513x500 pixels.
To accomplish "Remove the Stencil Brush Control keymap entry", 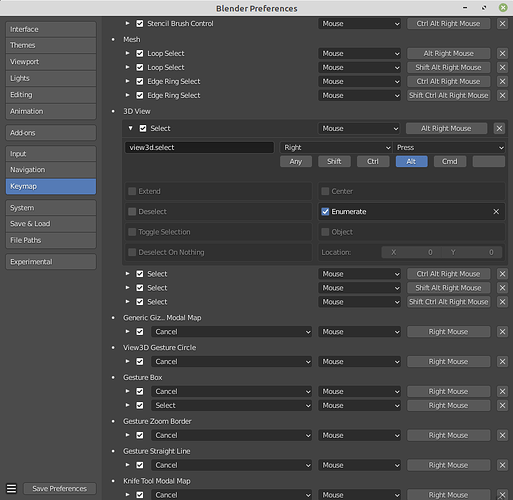I will tap(502, 24).
